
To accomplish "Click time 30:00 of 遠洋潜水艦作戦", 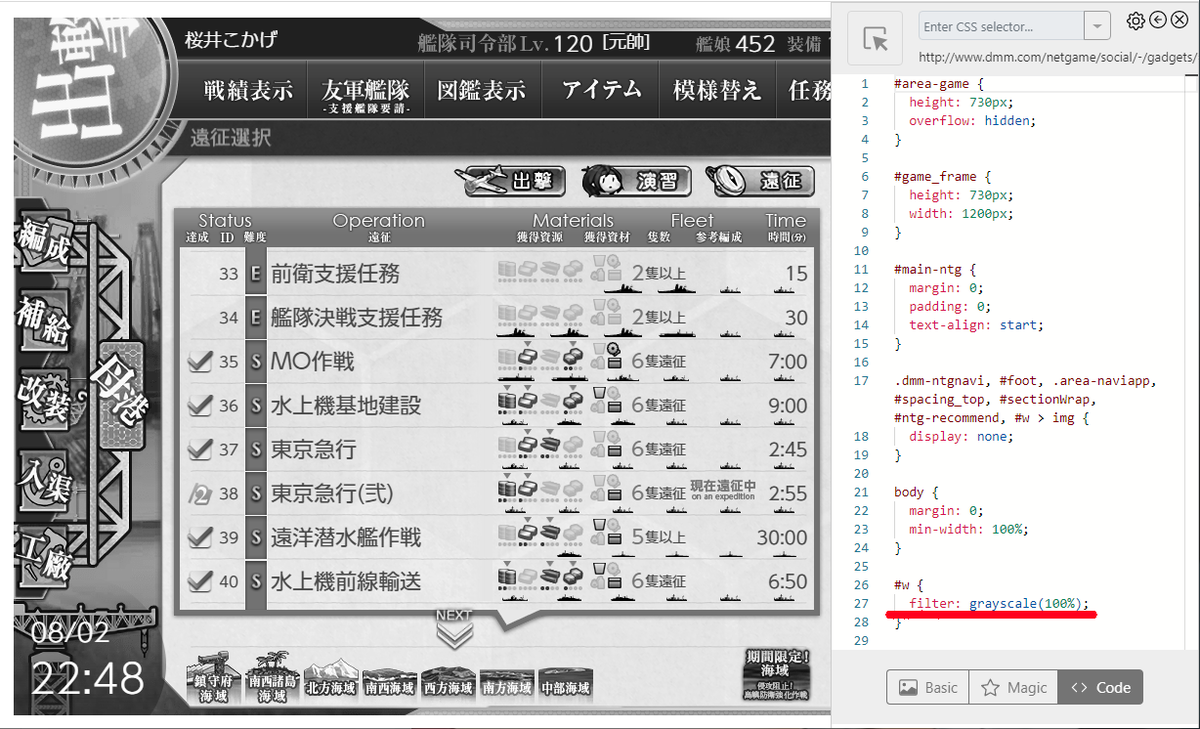I will pos(781,538).
